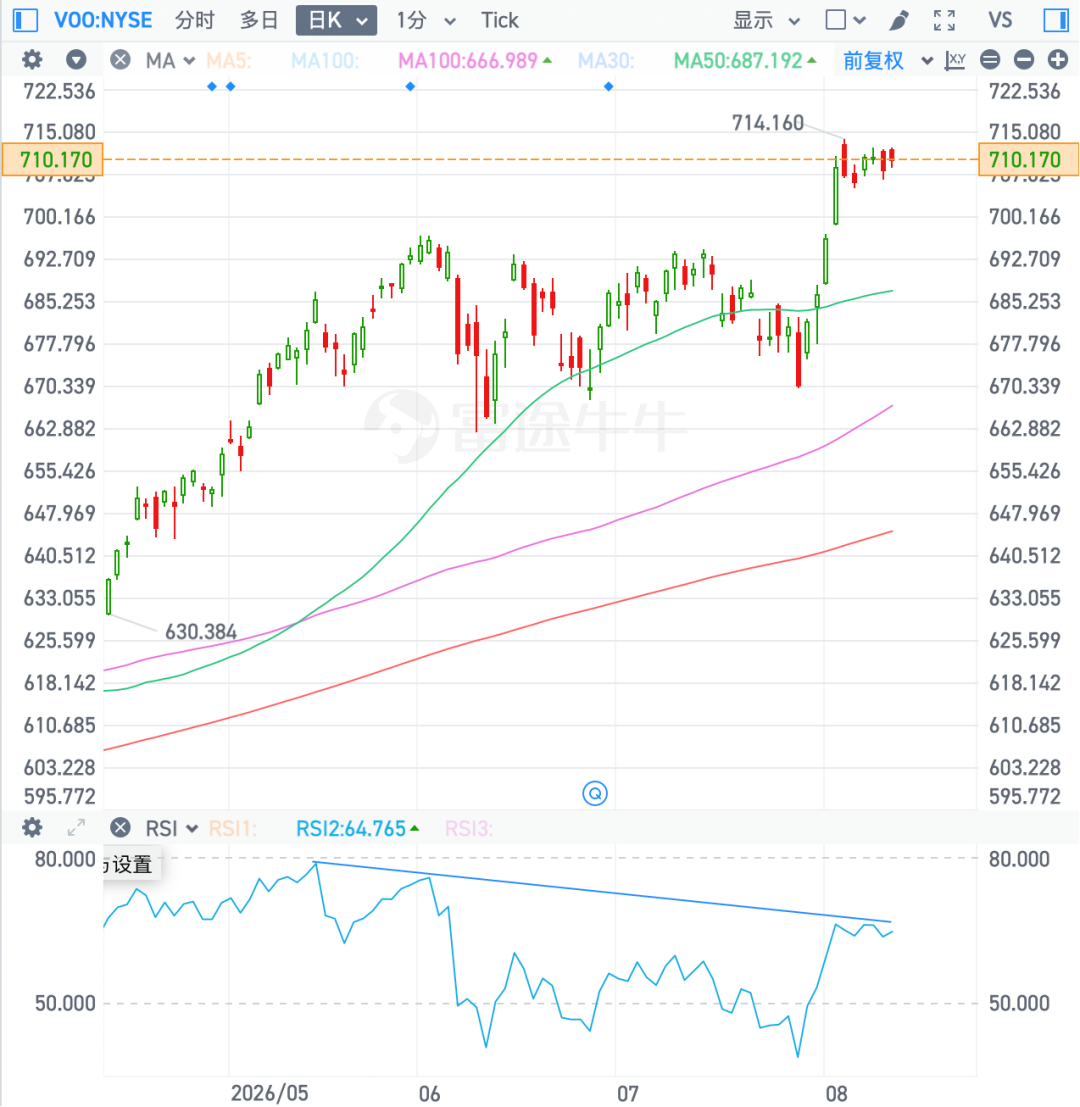Toggle the left sidebar panel icon
This screenshot has width=1080, height=1107.
[25, 20]
